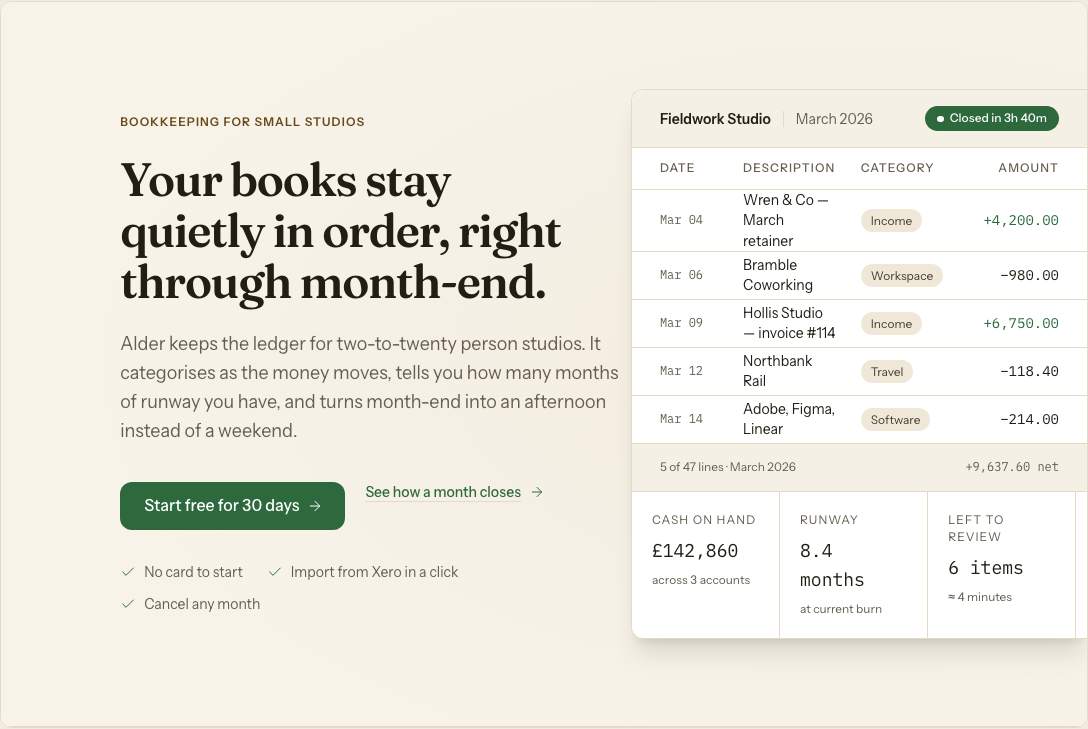Click the Fieldwork Studio title
Viewport: 1088px width, 729px height.
click(x=715, y=119)
